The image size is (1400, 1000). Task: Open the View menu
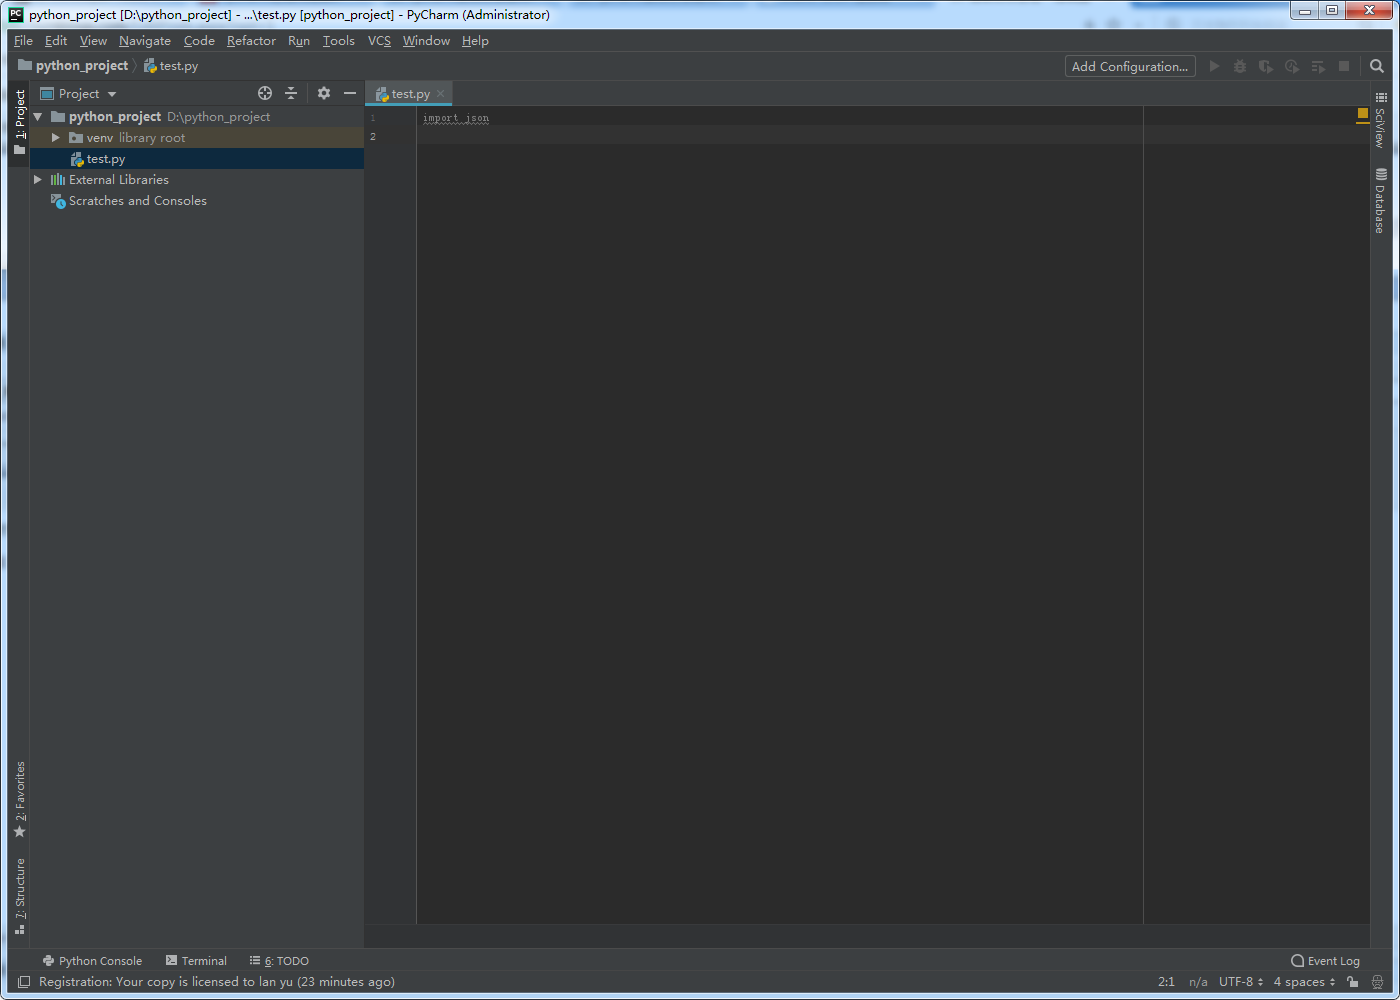(x=93, y=41)
